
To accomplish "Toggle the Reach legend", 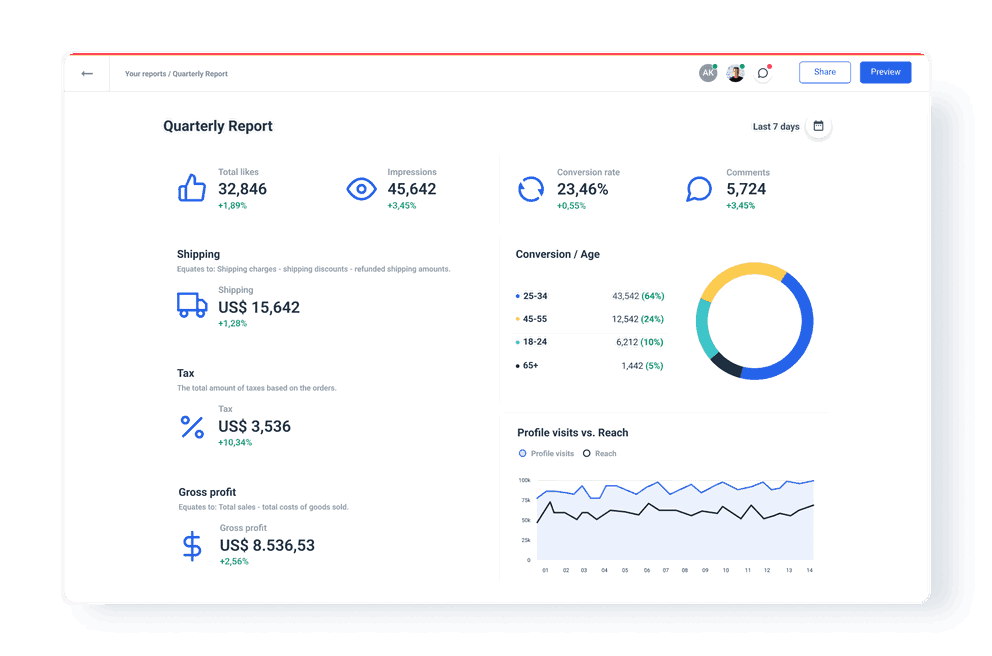I will (x=598, y=453).
